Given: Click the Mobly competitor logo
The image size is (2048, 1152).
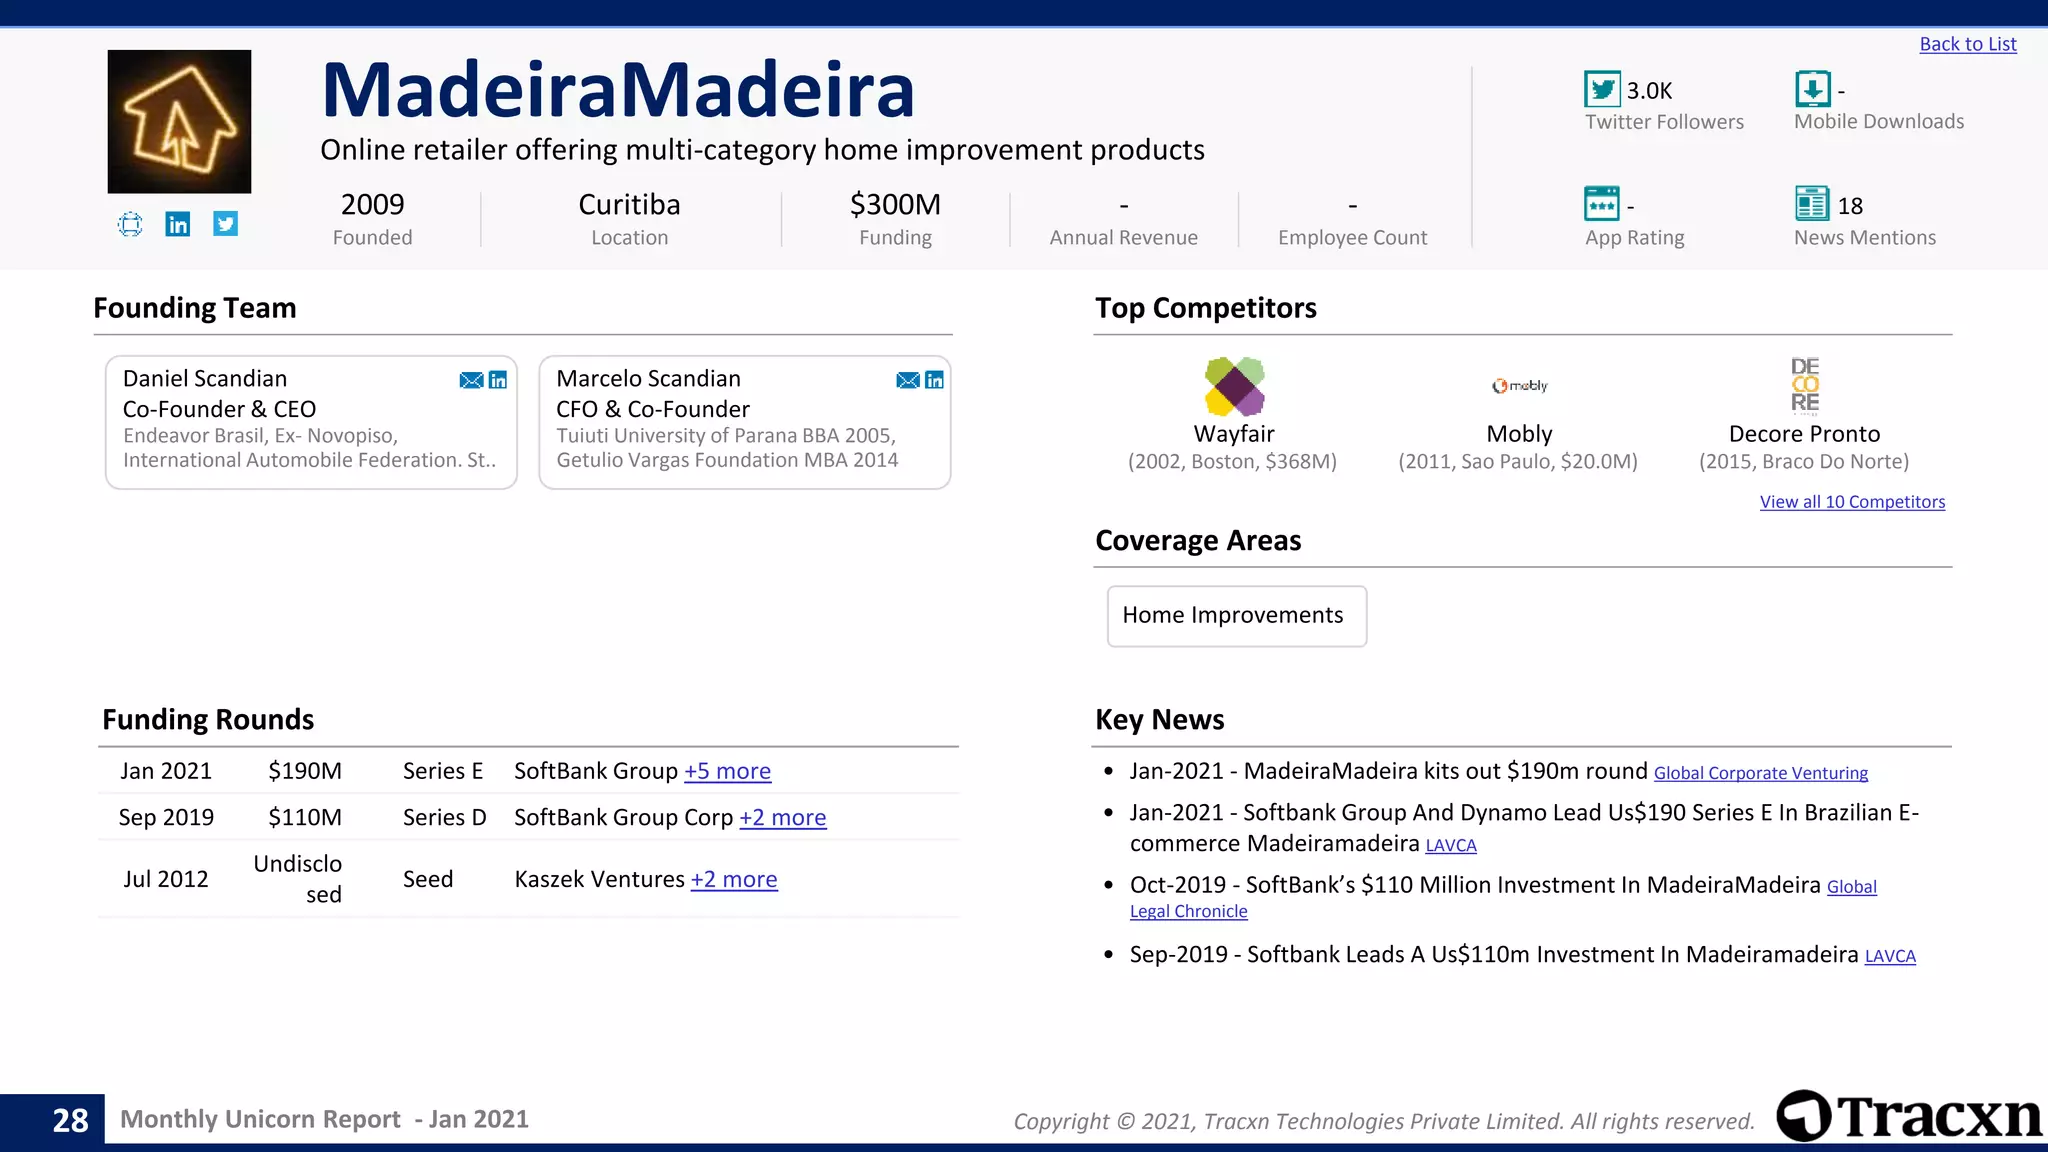Looking at the screenshot, I should [1519, 386].
